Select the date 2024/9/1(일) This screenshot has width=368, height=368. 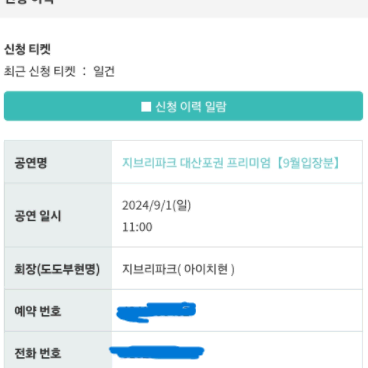tap(156, 205)
